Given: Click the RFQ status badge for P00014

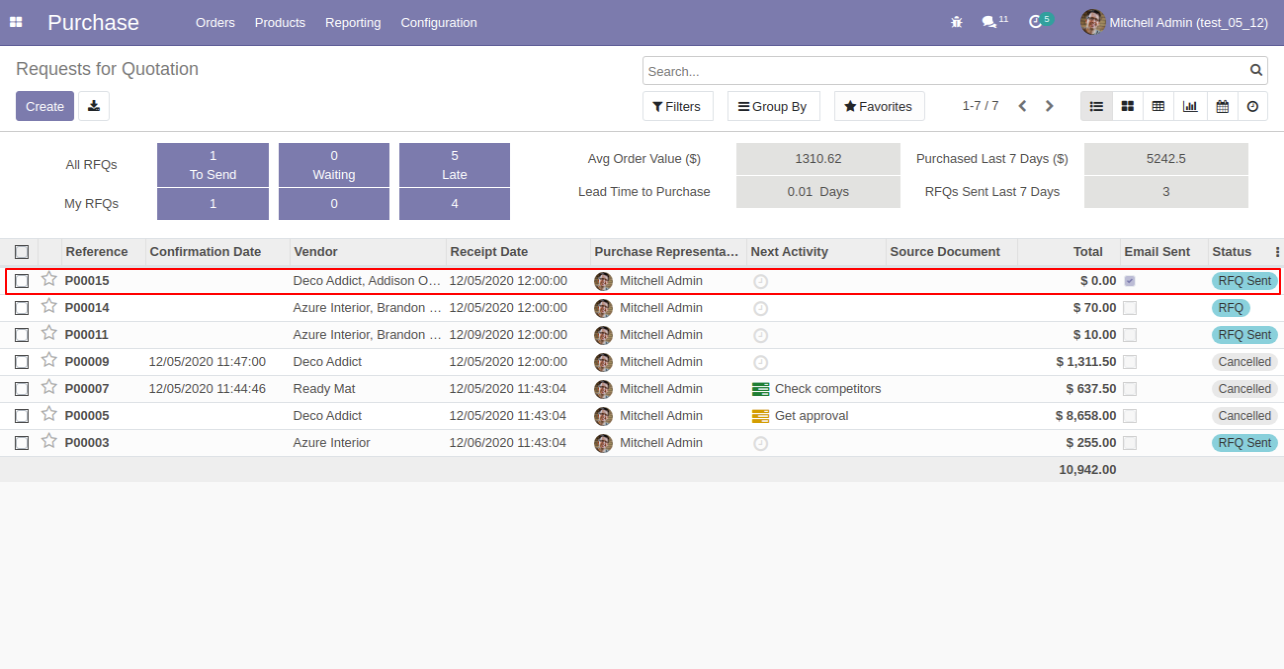Looking at the screenshot, I should (1231, 308).
